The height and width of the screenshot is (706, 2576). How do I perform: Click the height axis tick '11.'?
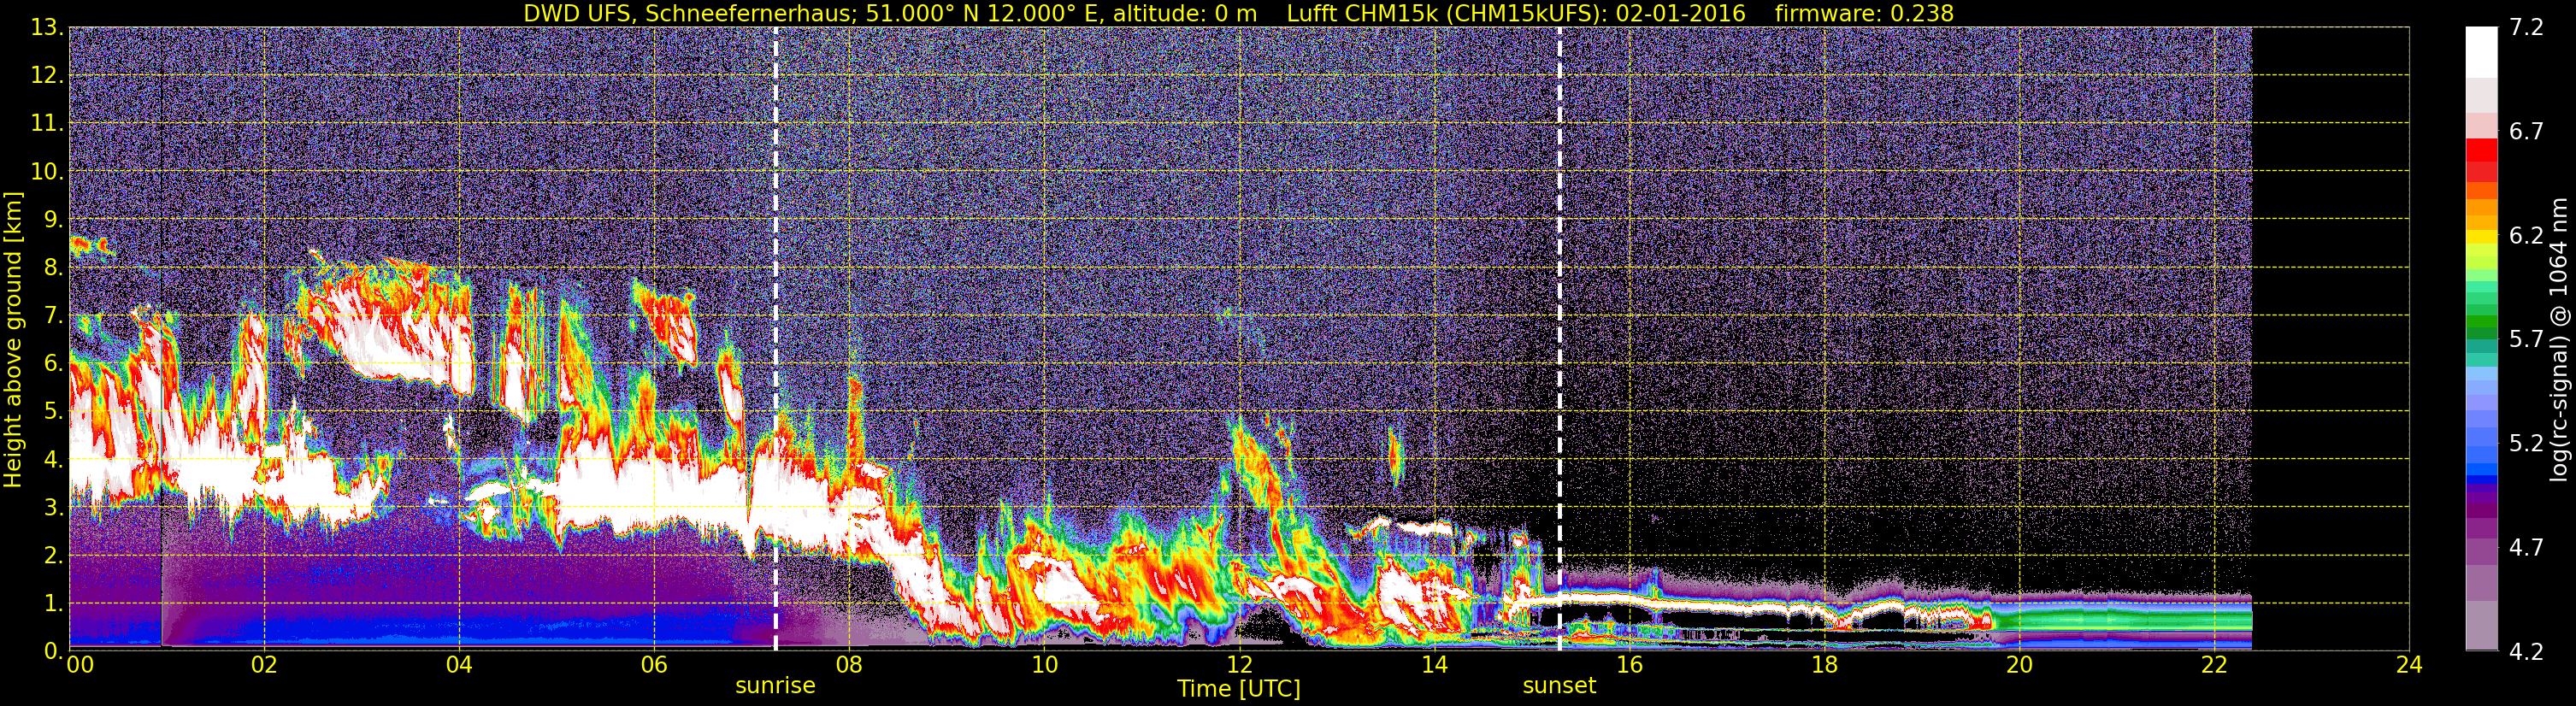(x=46, y=124)
